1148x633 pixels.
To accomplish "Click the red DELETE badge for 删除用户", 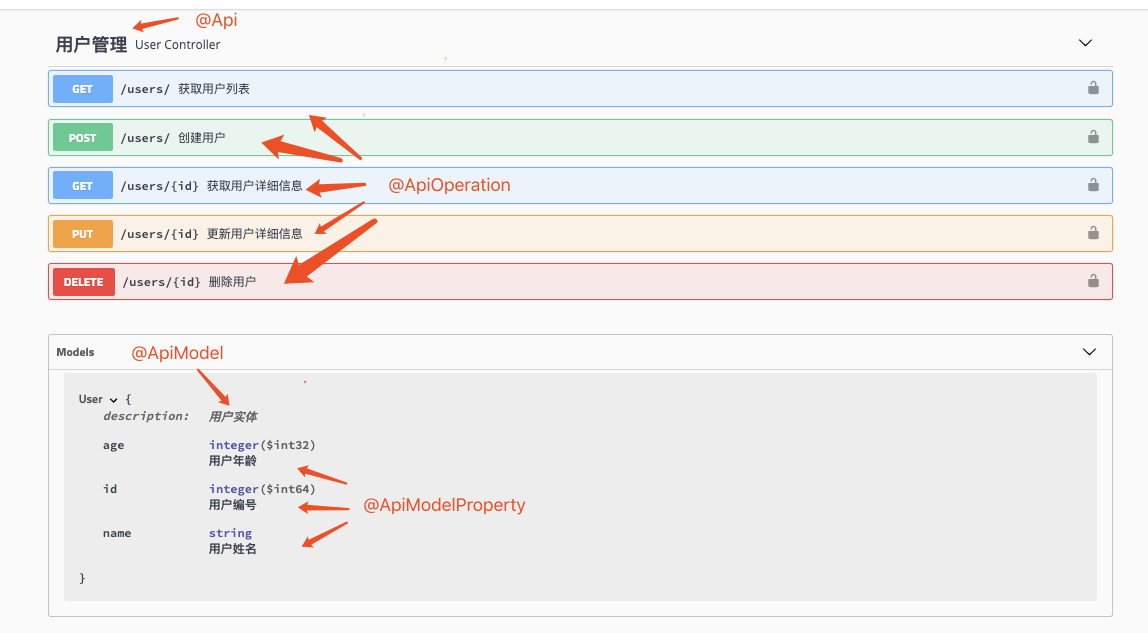I will point(83,282).
